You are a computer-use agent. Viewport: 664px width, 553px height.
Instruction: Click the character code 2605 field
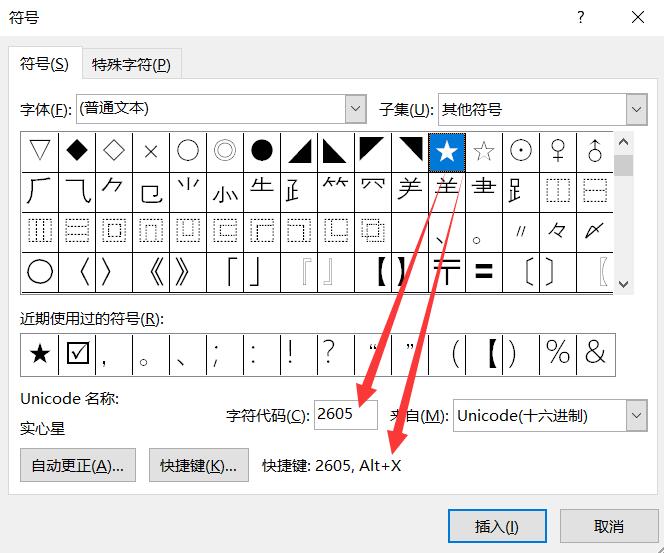[346, 415]
